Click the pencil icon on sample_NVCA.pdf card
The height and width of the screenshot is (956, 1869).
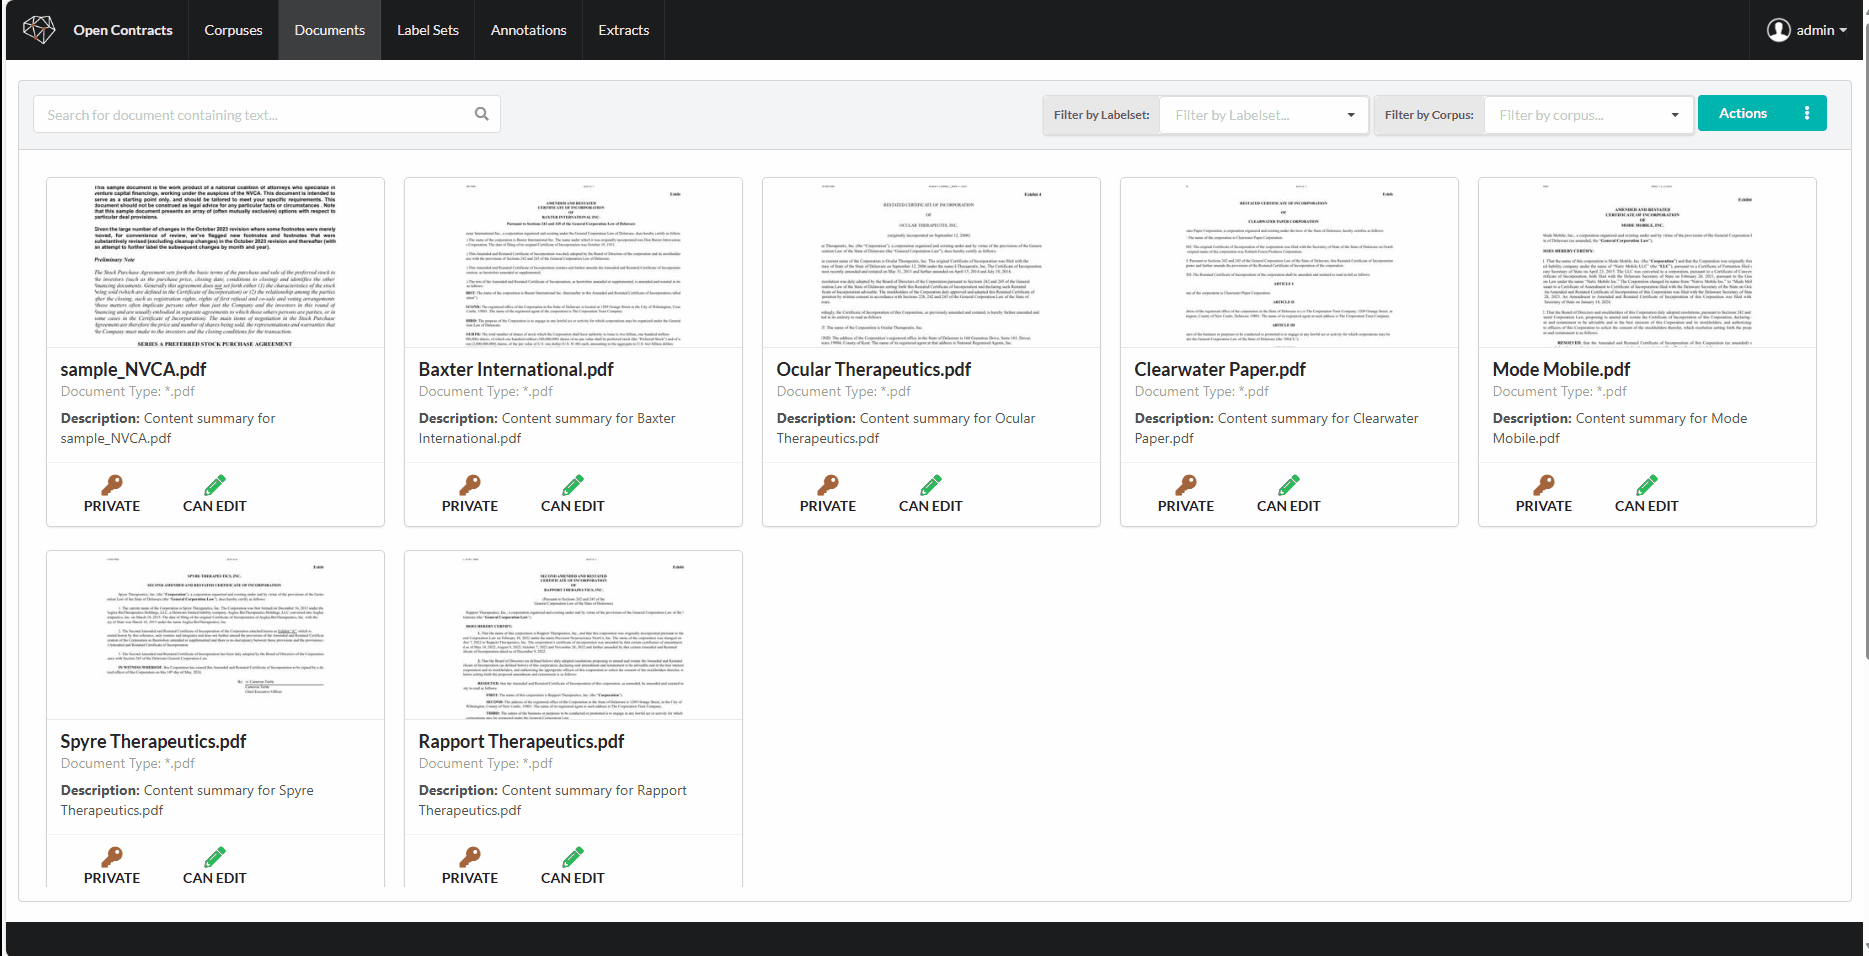coord(215,485)
